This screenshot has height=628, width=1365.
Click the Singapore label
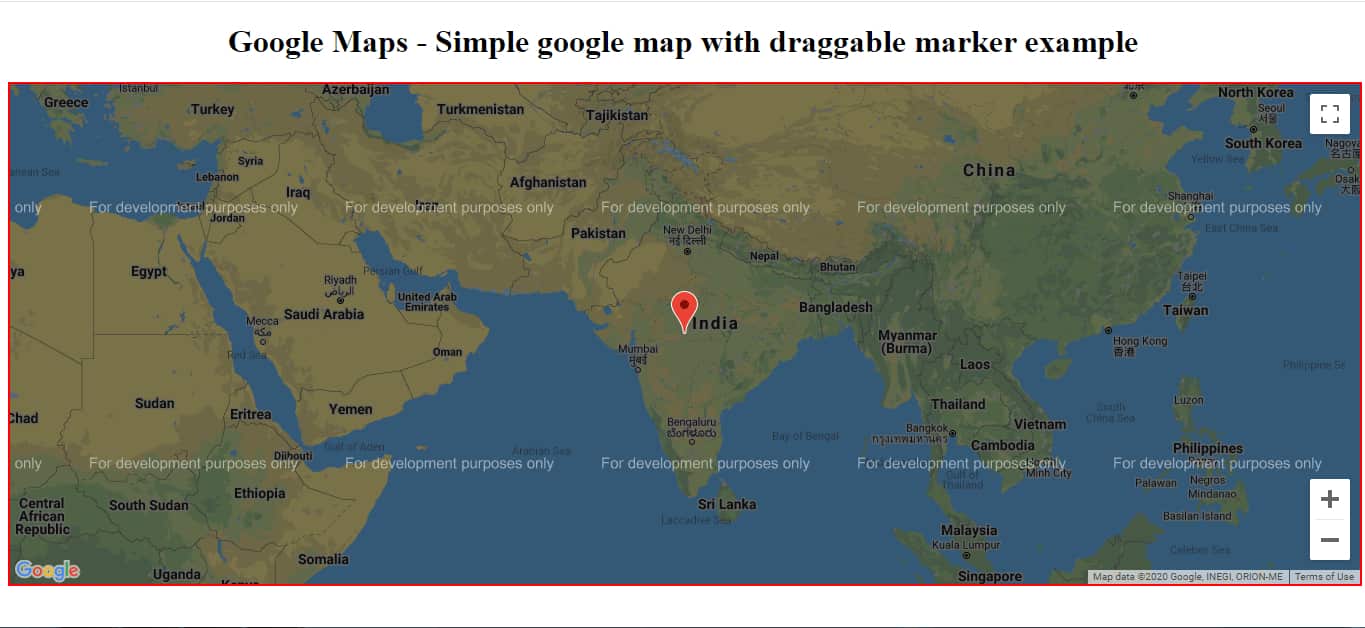(990, 576)
